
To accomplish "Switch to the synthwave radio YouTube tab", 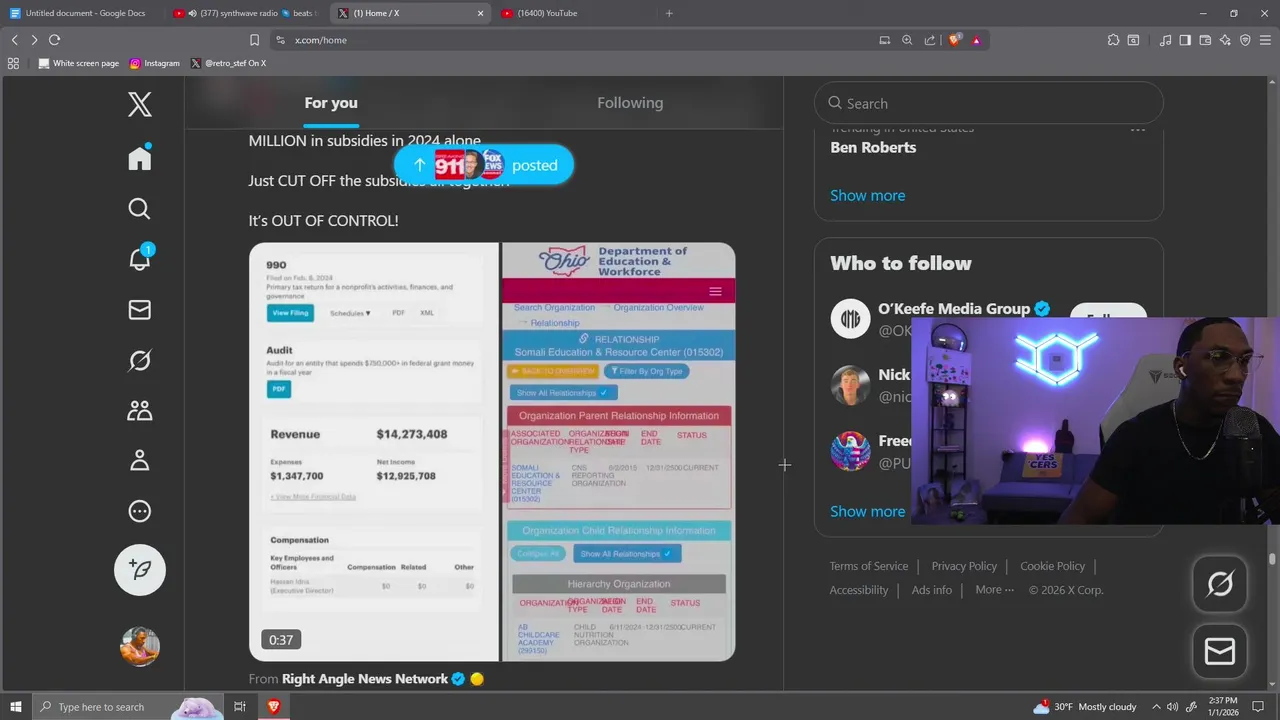I will (x=246, y=13).
